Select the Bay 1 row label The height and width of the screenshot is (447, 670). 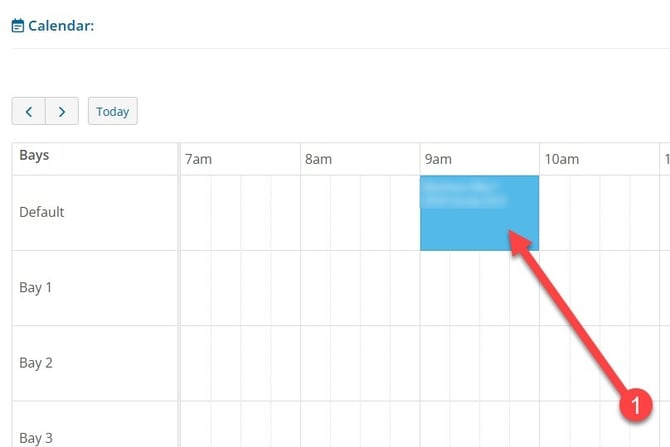pos(35,288)
